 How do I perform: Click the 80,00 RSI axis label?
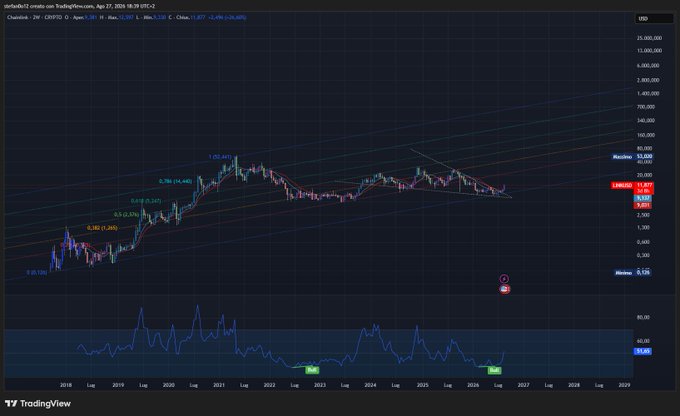[x=643, y=317]
